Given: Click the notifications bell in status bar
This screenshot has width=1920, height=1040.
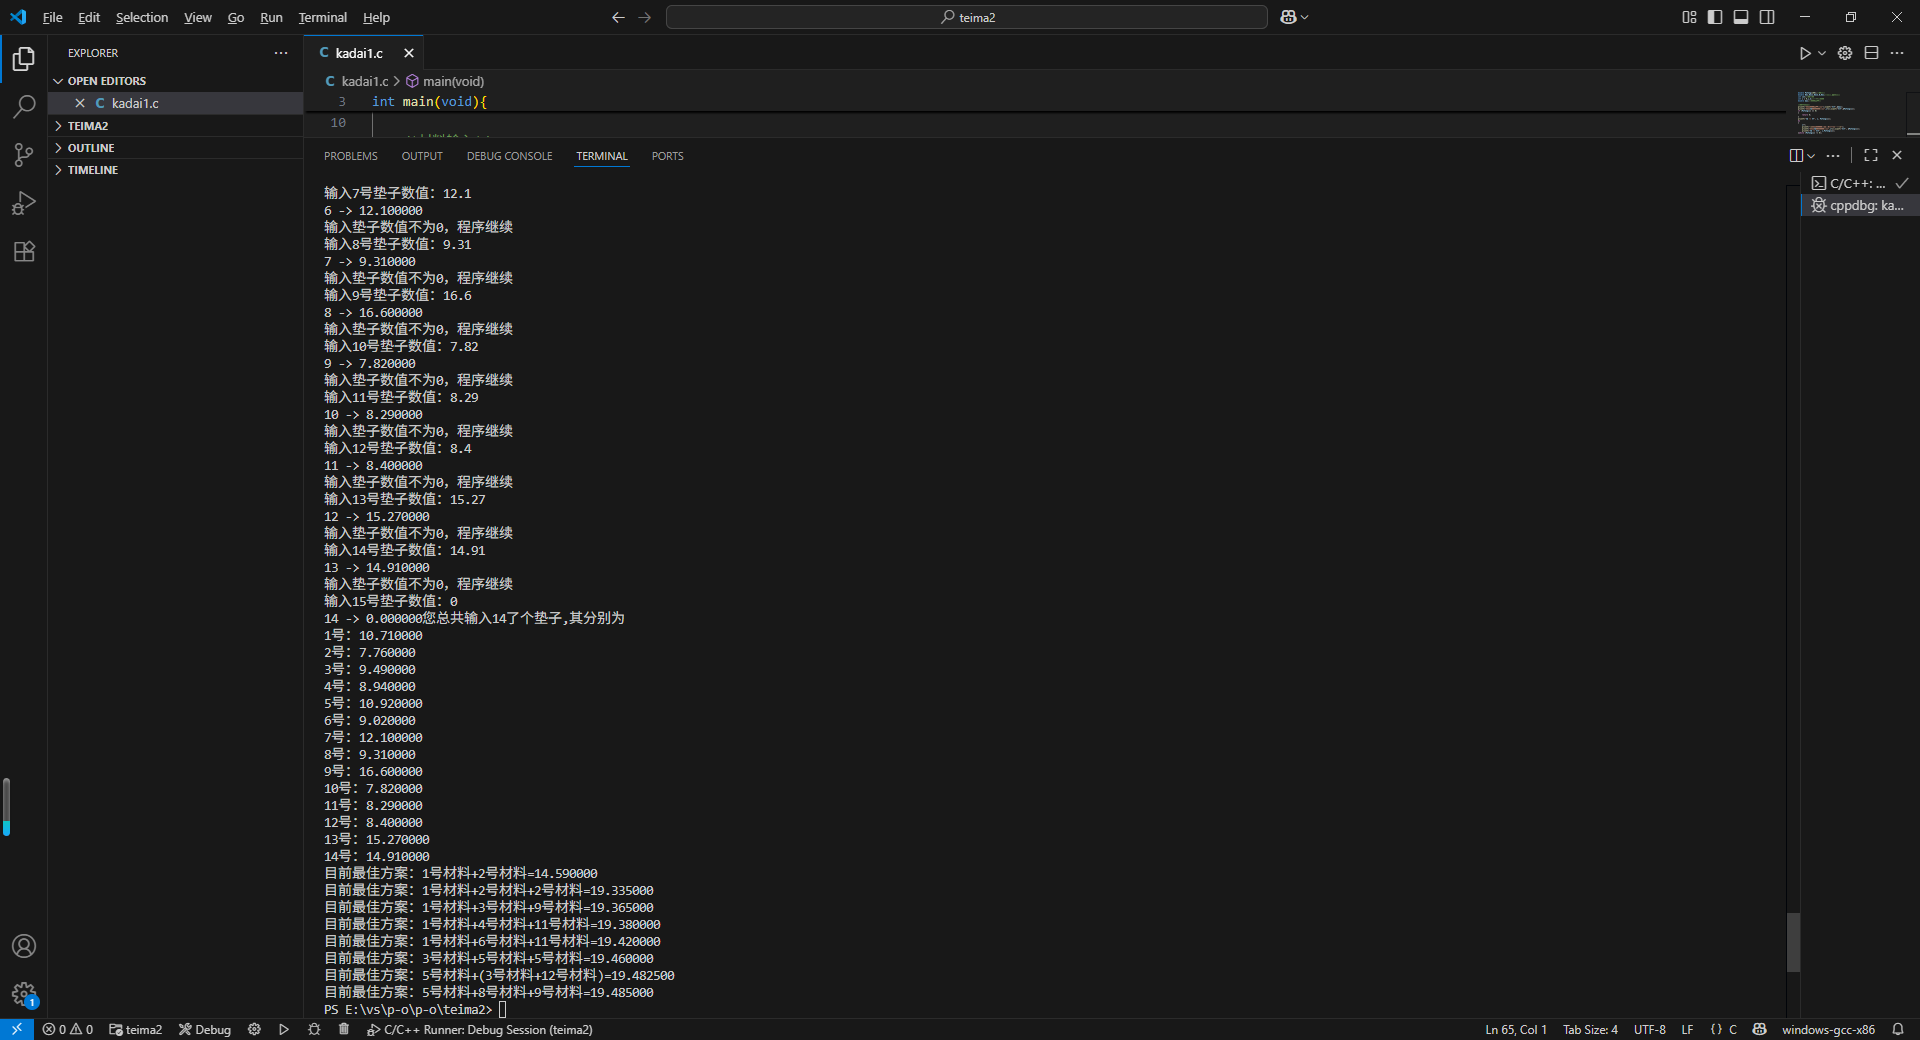Looking at the screenshot, I should [x=1898, y=1029].
